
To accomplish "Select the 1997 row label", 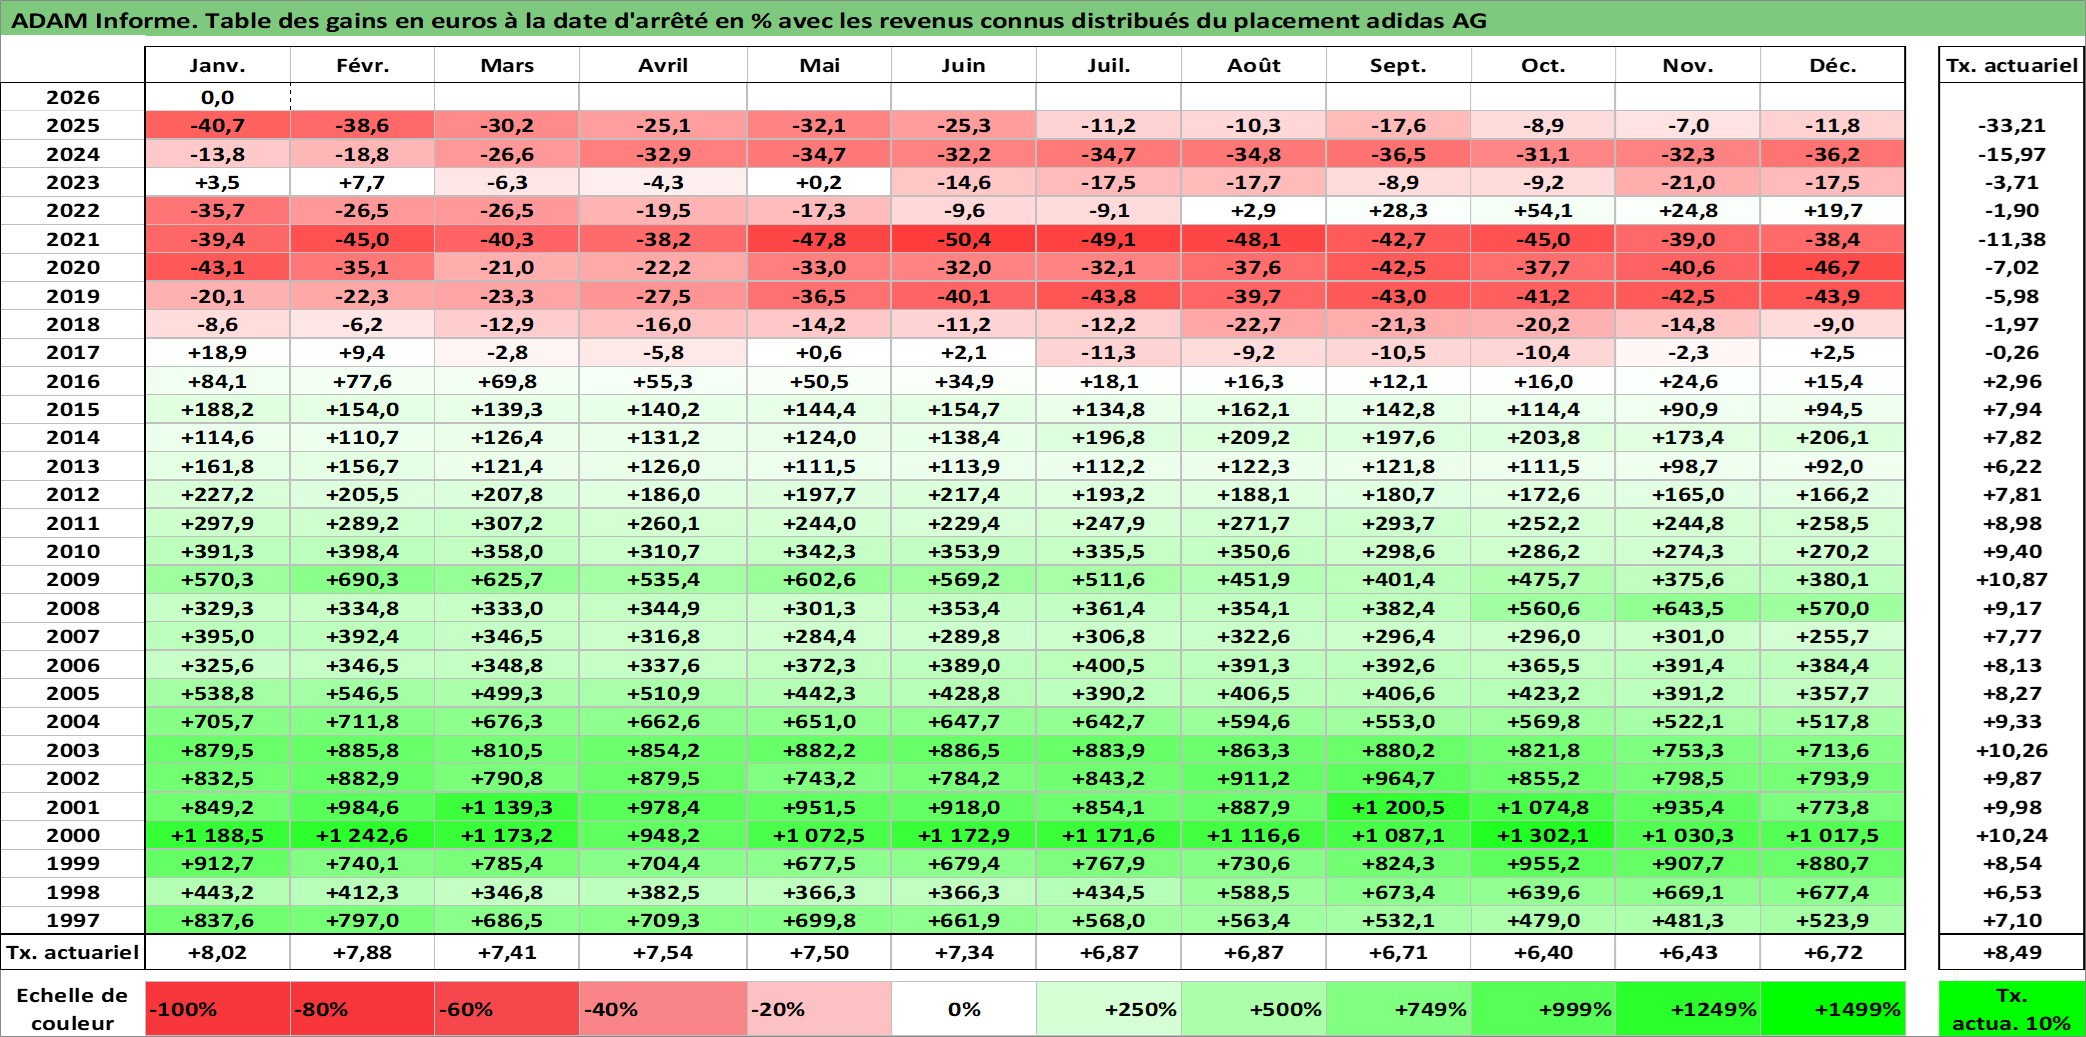I will [x=73, y=920].
